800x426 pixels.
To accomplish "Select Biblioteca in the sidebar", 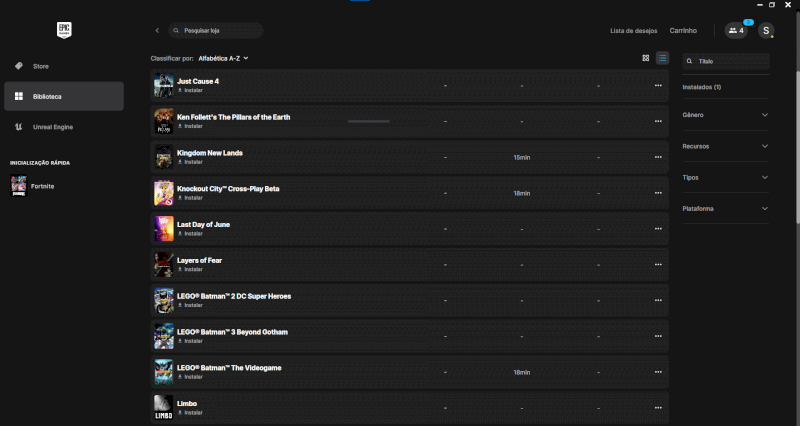I will tap(47, 96).
